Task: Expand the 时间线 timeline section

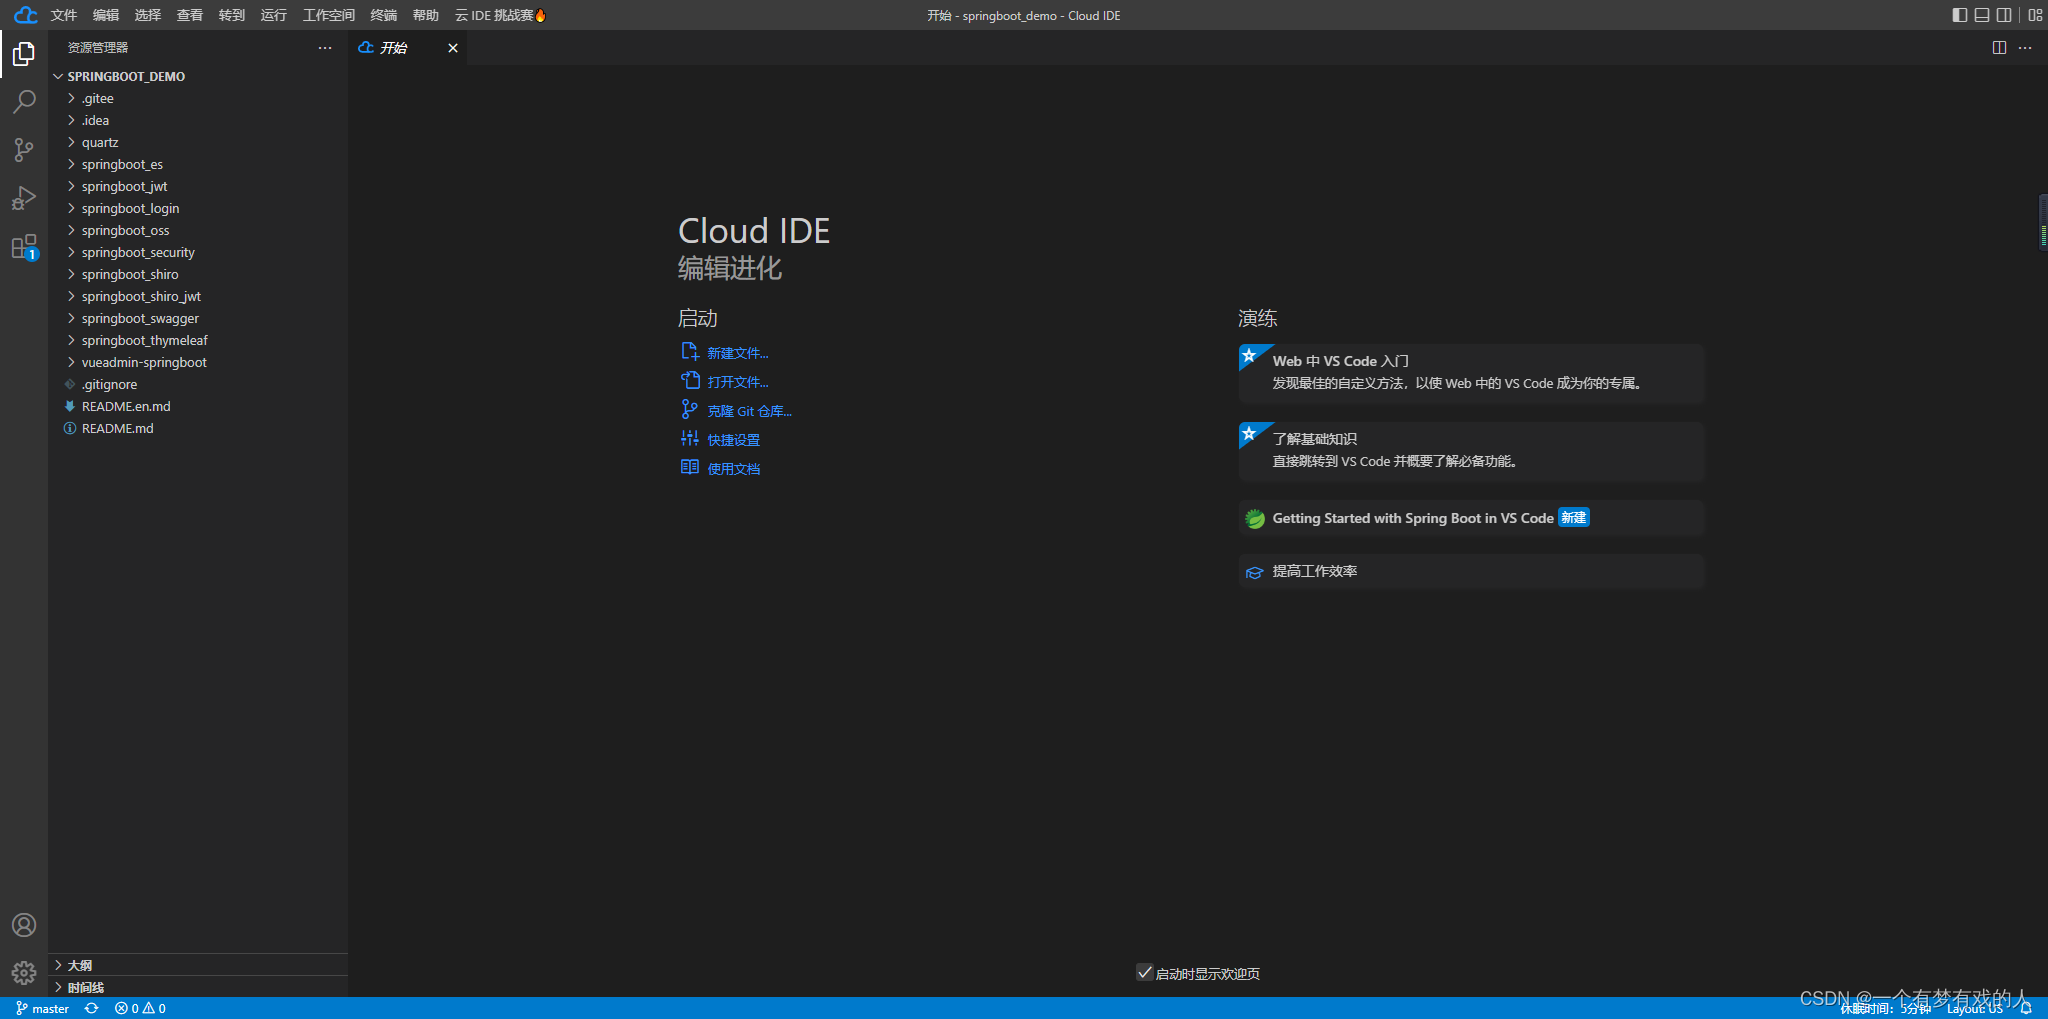Action: pos(199,987)
